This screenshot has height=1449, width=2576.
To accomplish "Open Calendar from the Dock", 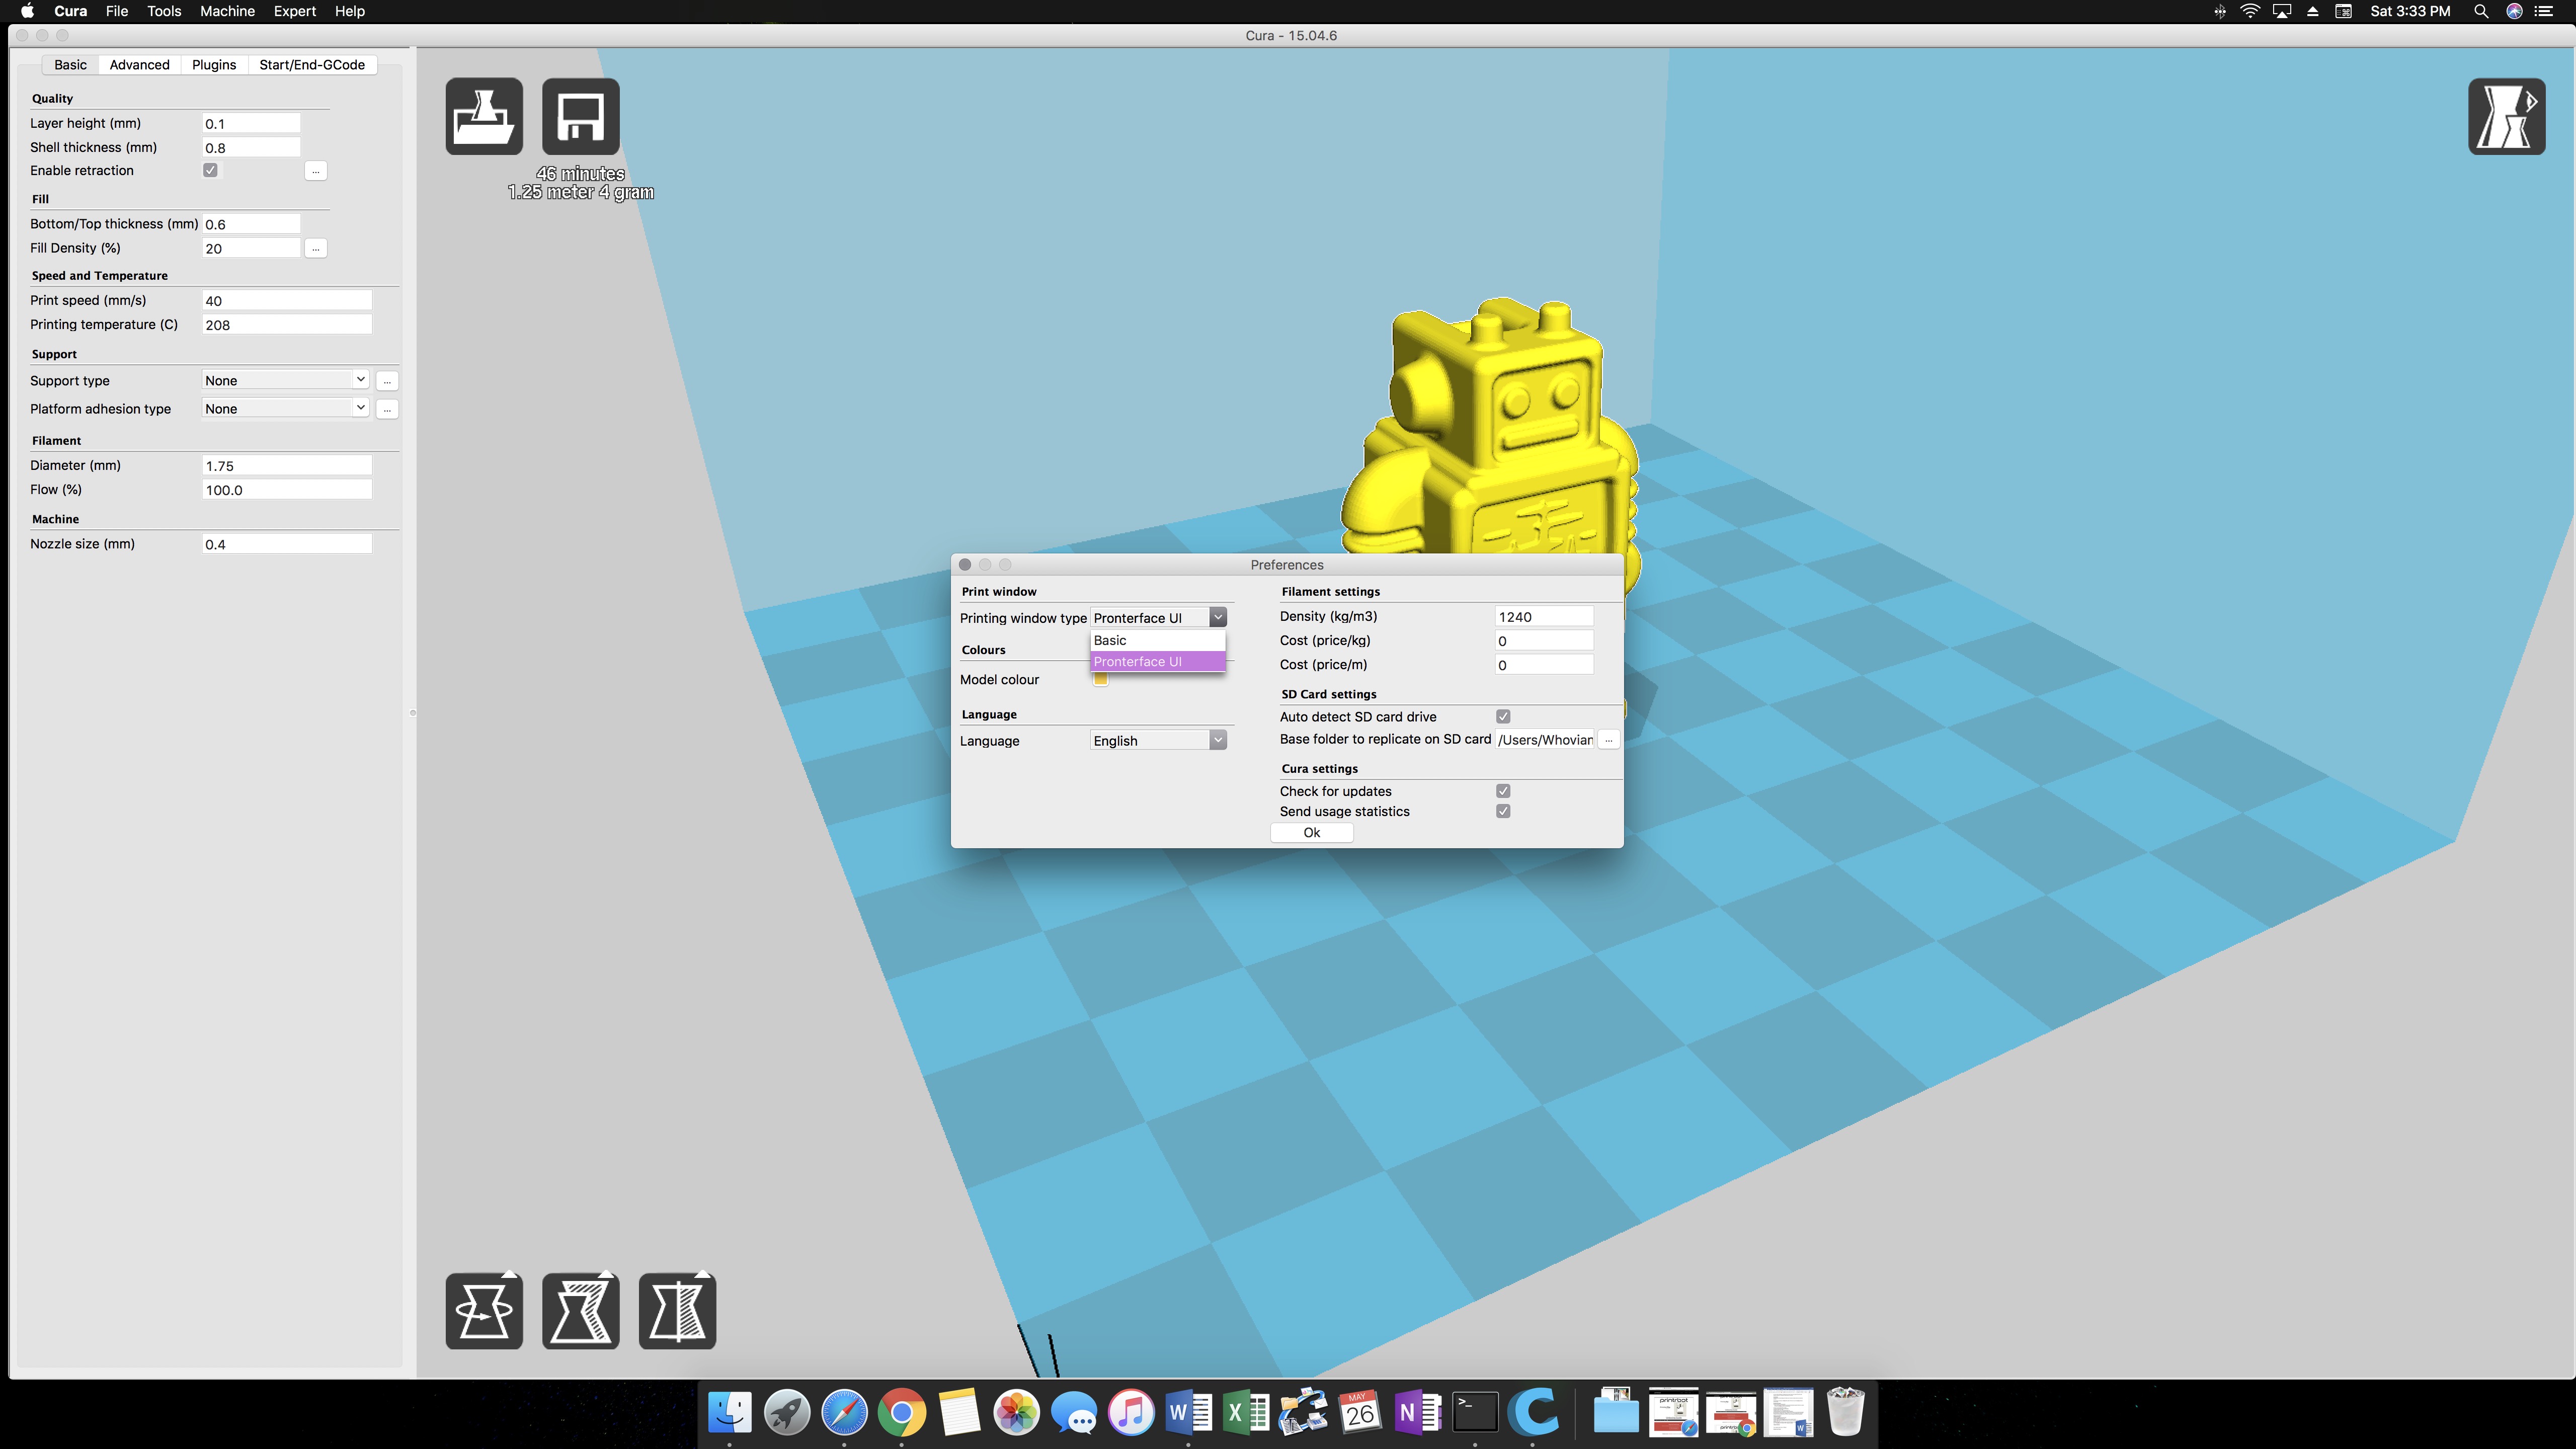I will click(1360, 1412).
